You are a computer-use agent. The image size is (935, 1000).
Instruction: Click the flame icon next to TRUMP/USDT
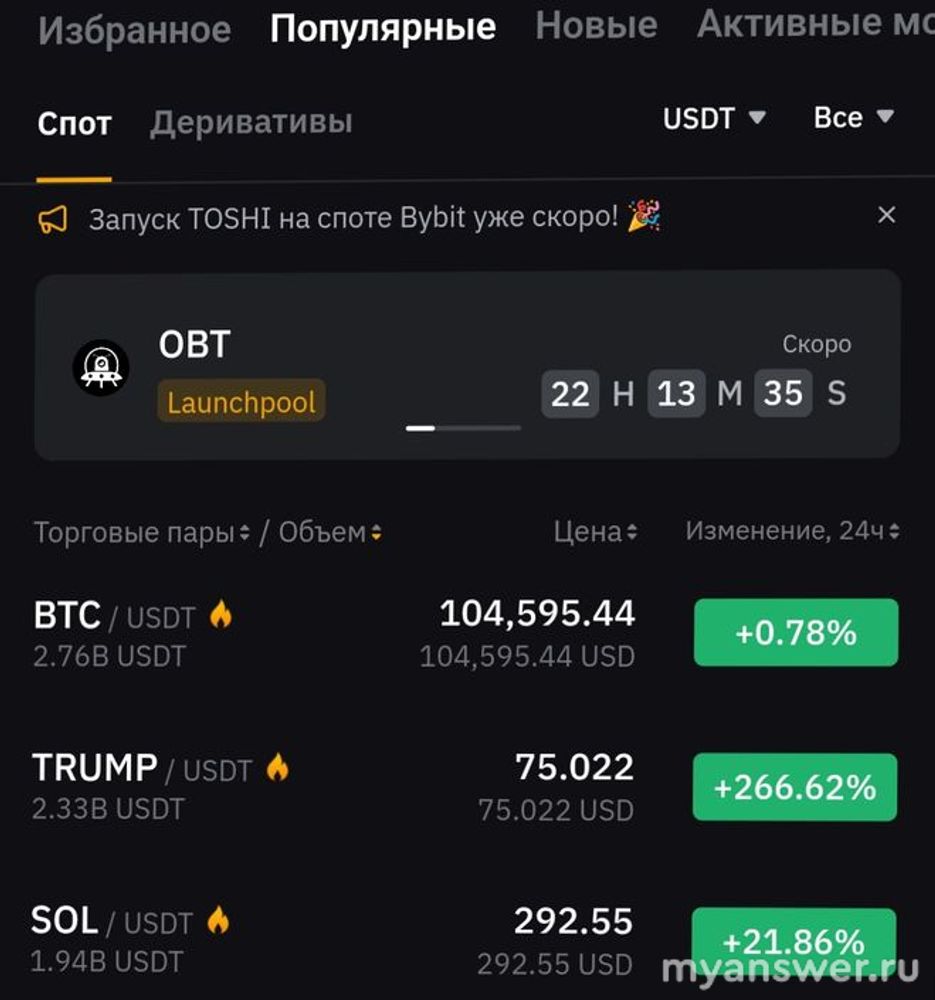coord(277,768)
